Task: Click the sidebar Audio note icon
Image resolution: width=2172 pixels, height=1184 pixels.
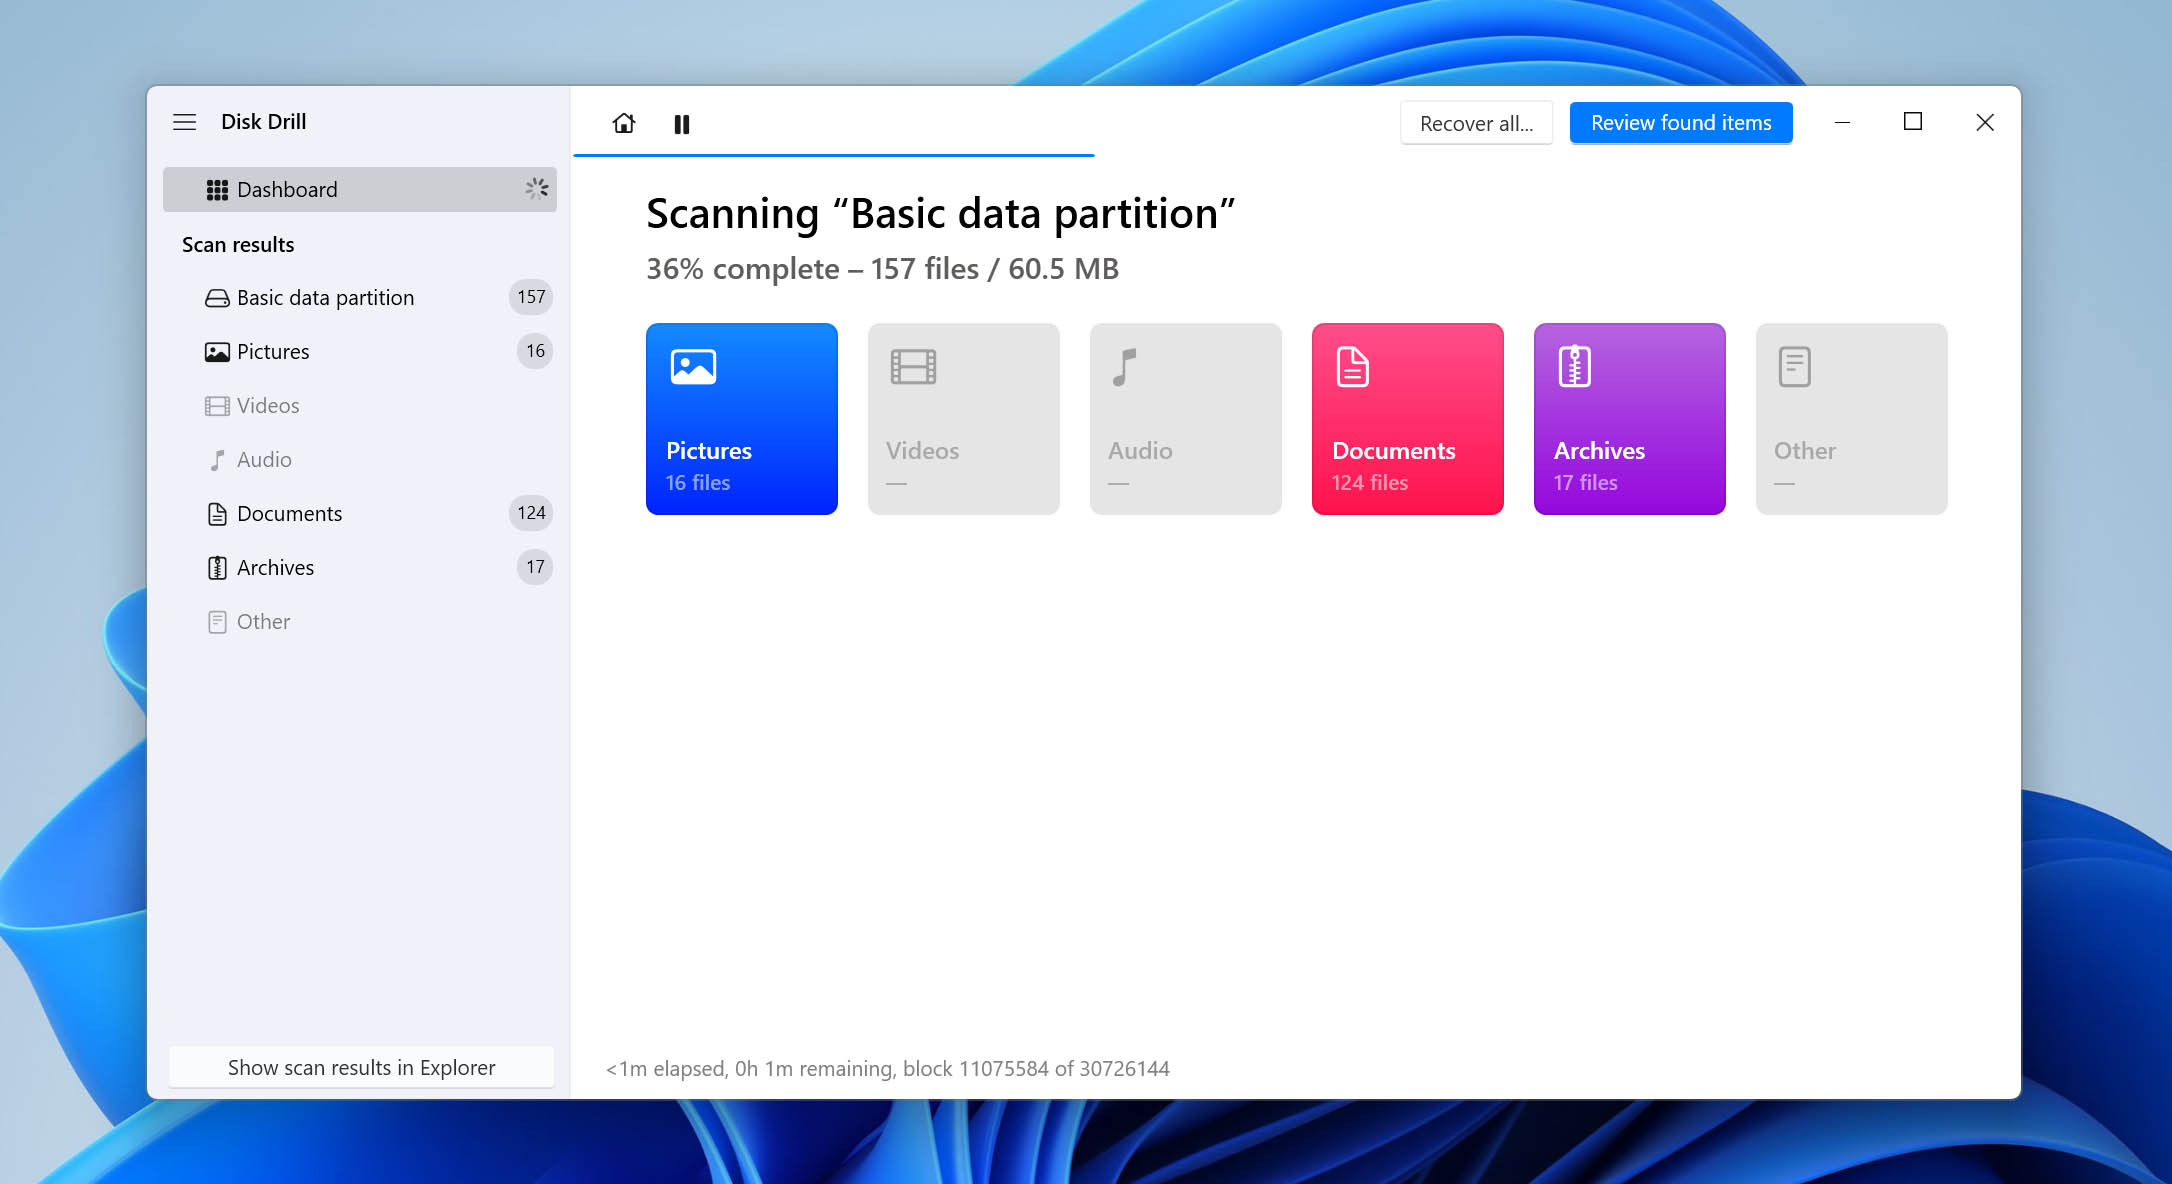Action: point(217,460)
